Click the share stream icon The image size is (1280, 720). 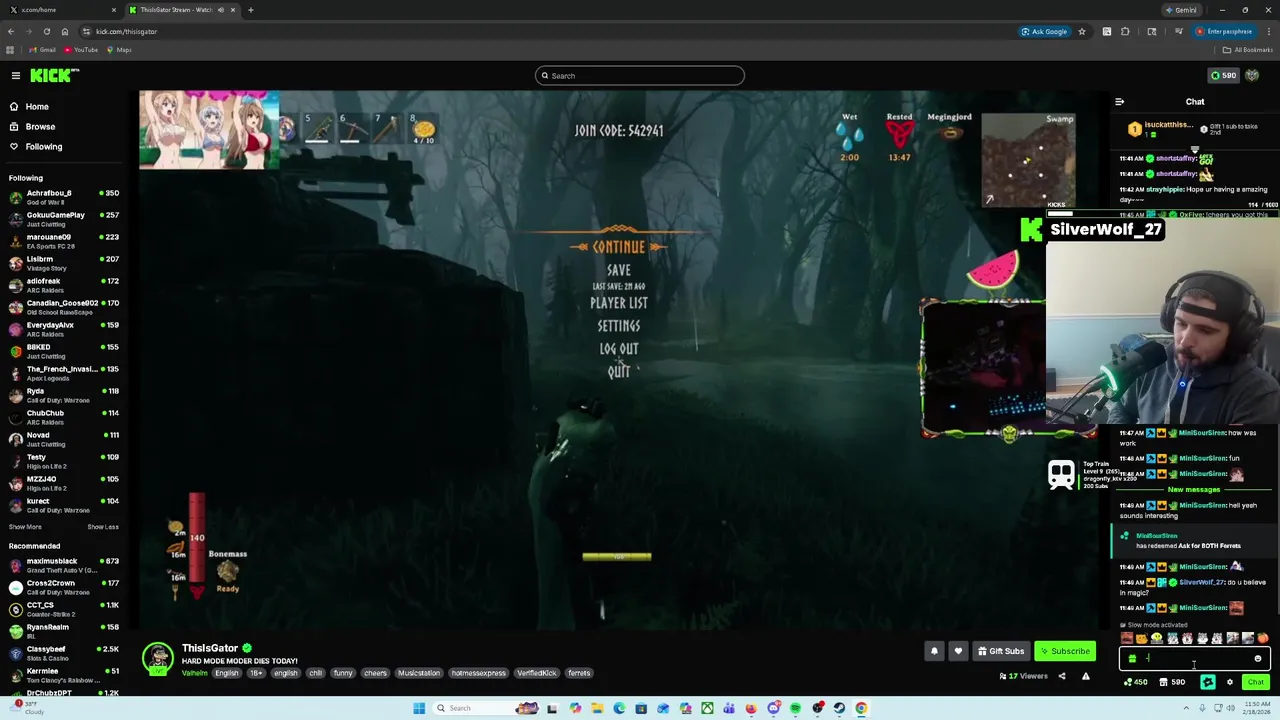1062,676
